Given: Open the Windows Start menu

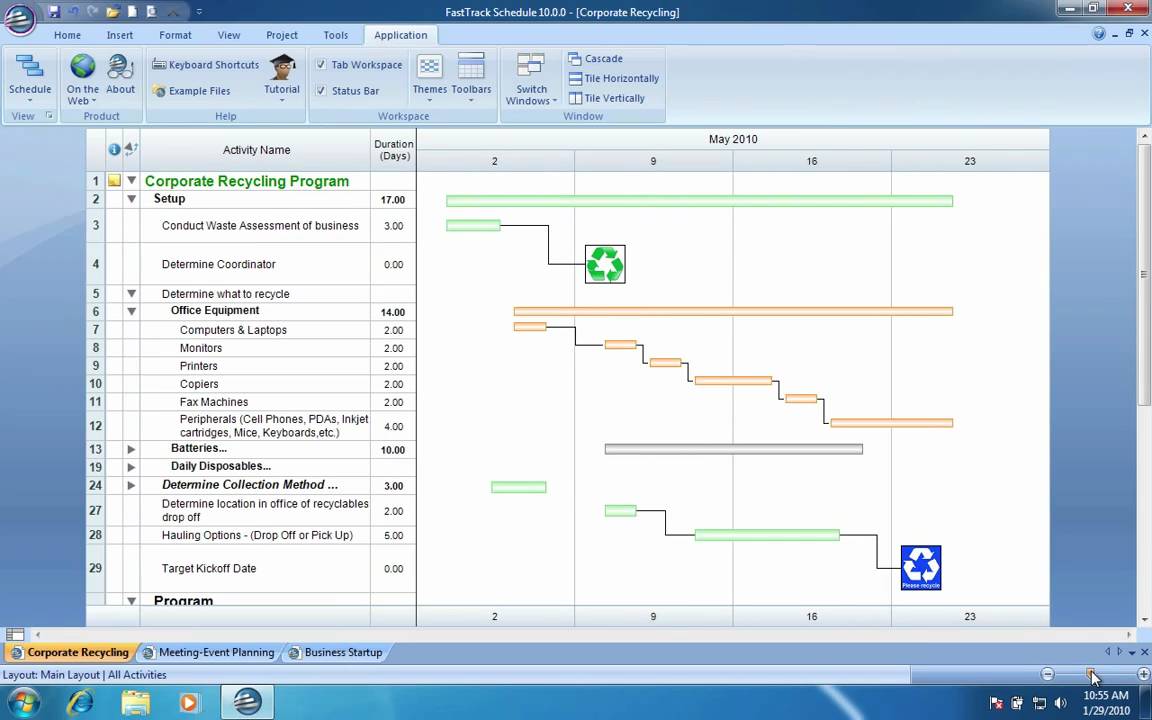Looking at the screenshot, I should [x=24, y=703].
